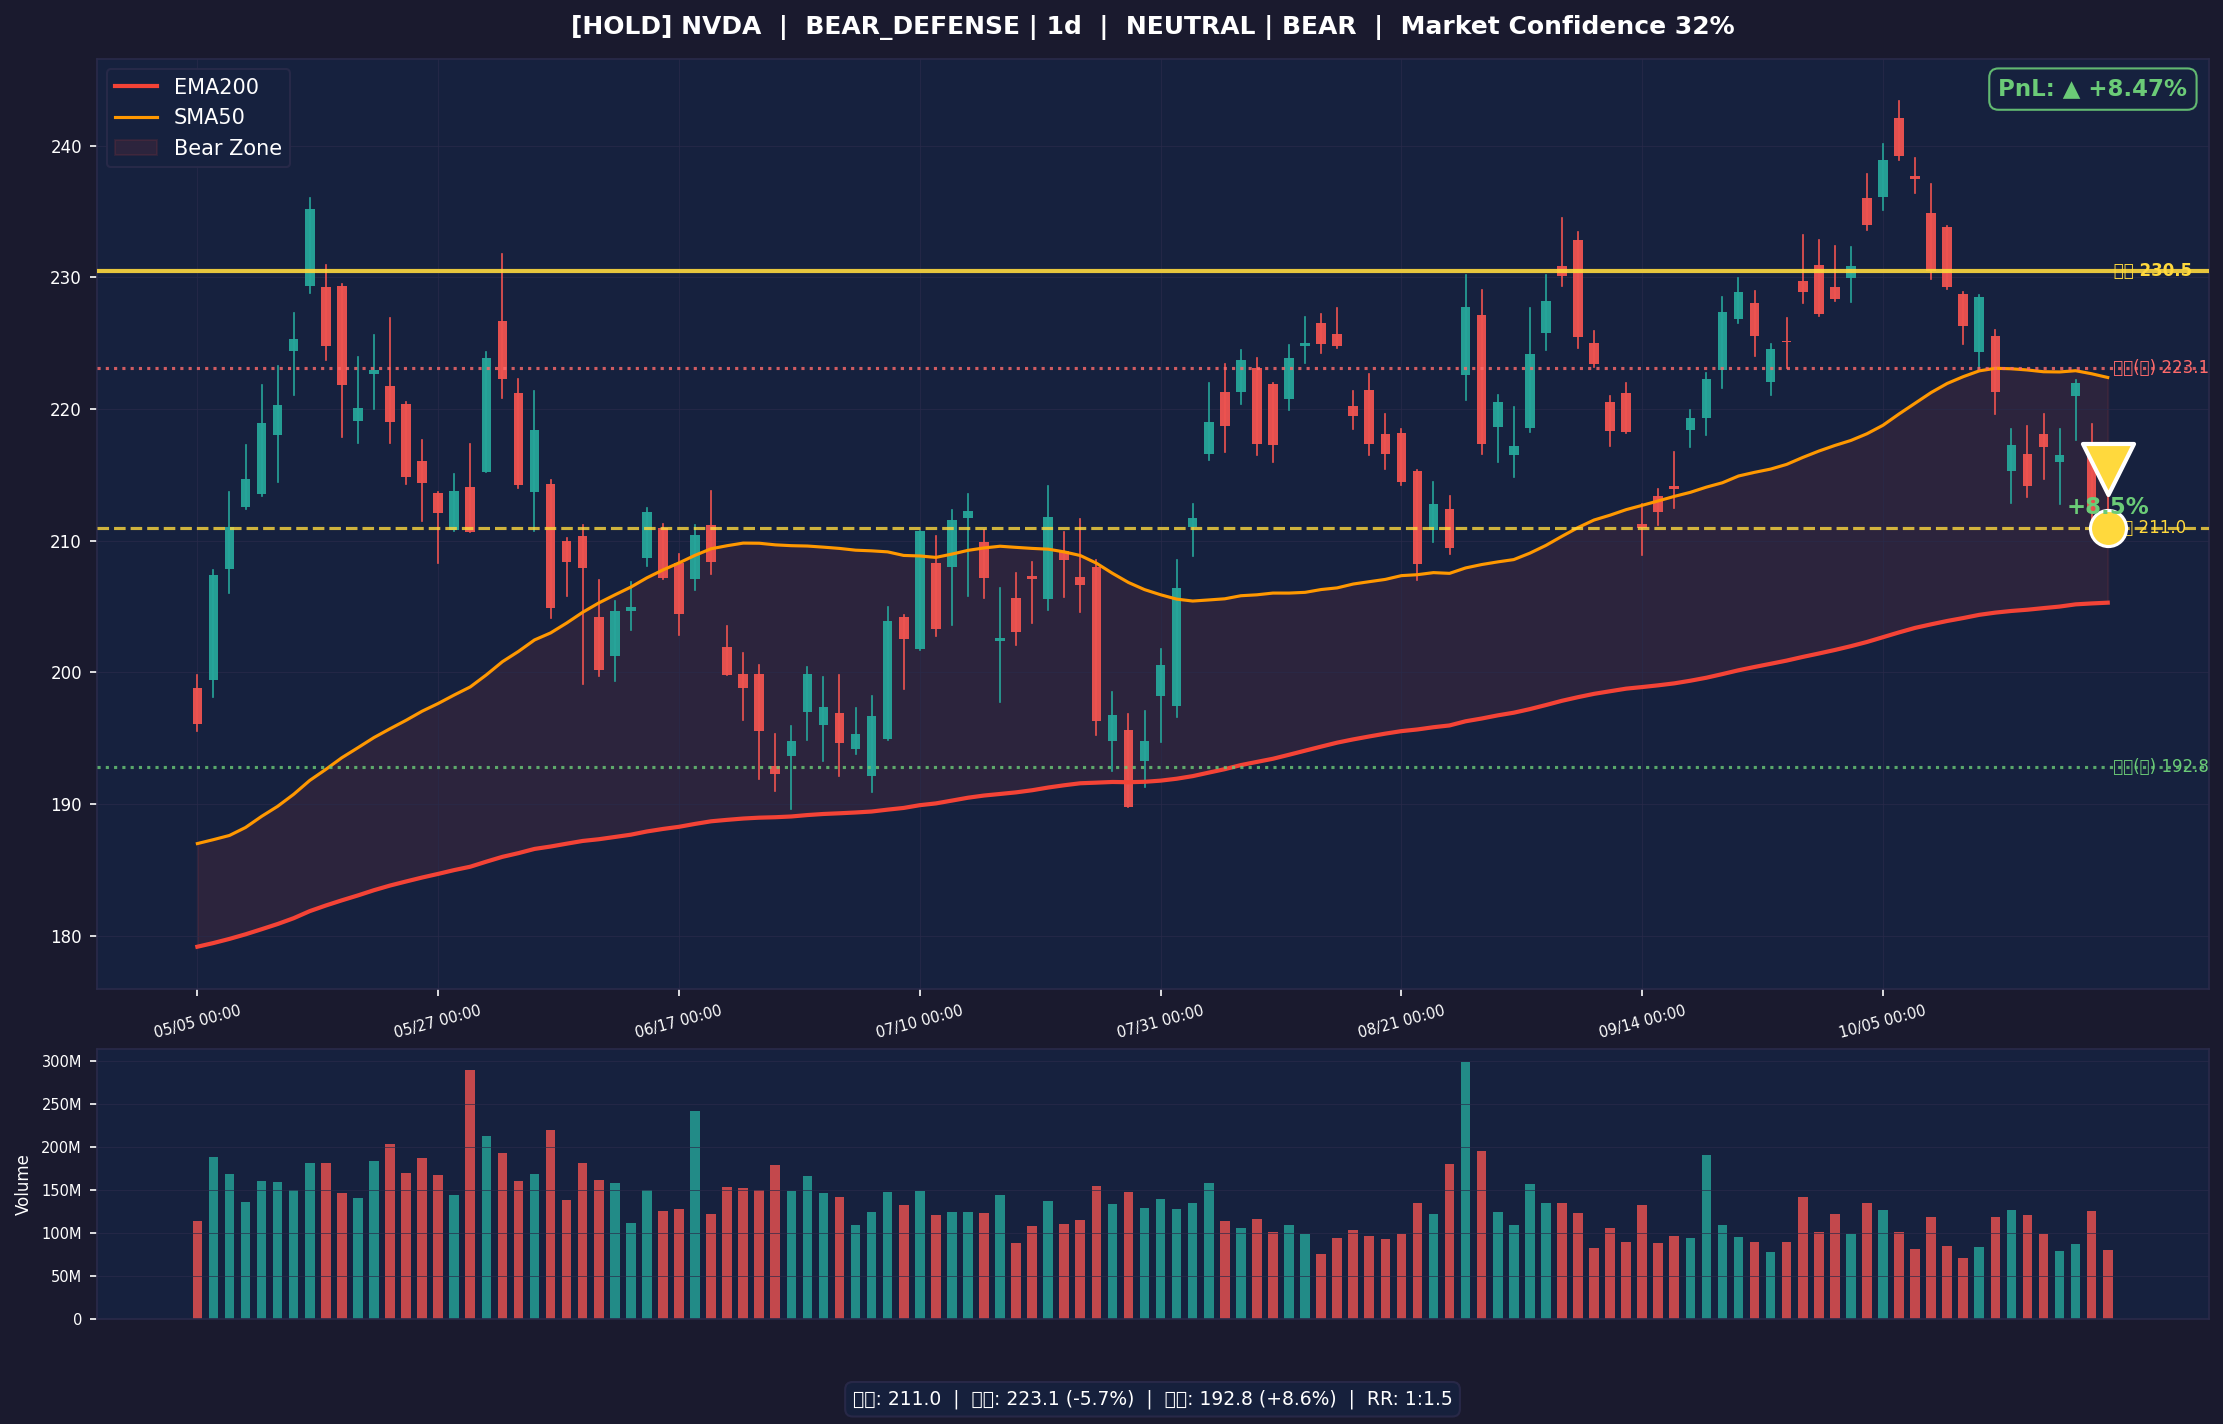Click the yellow circle entry marker
This screenshot has width=2223, height=1424.
2108,528
